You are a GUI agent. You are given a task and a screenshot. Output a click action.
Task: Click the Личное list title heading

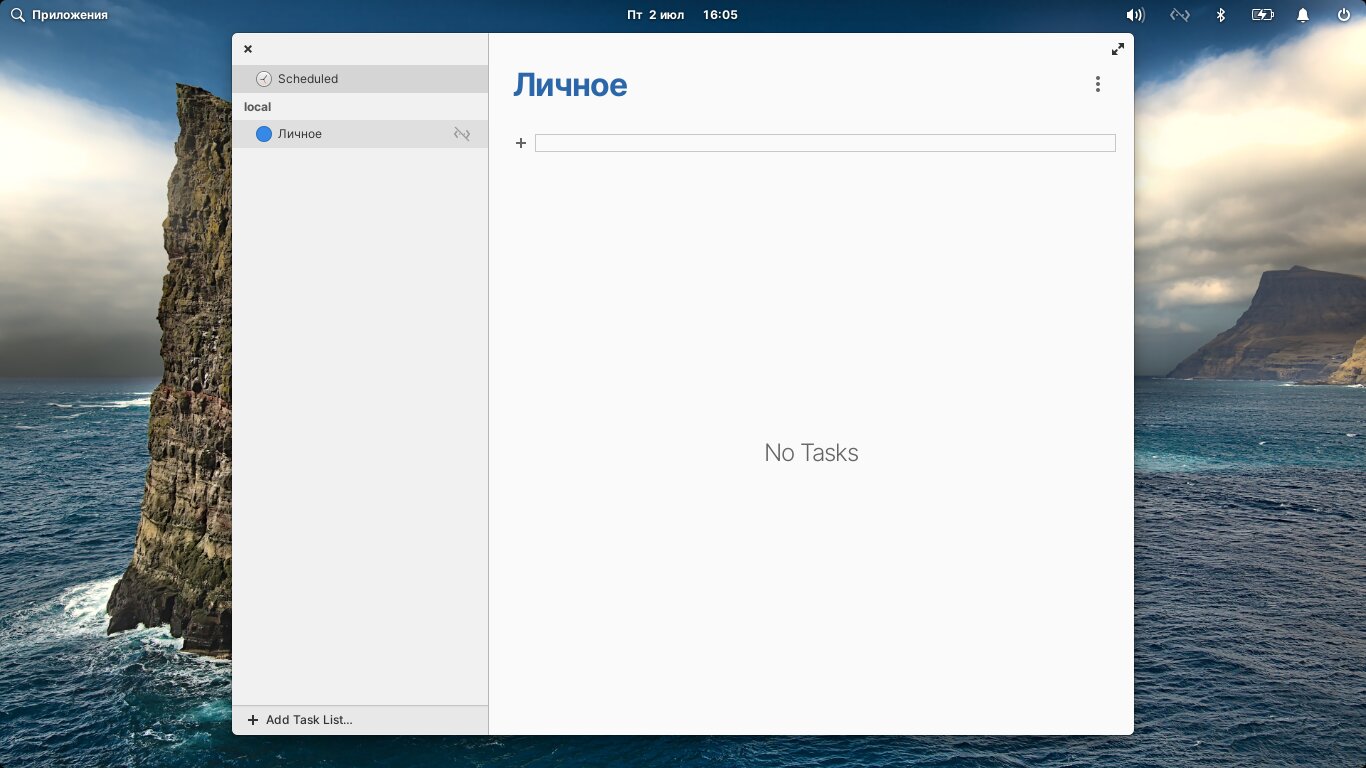tap(570, 86)
